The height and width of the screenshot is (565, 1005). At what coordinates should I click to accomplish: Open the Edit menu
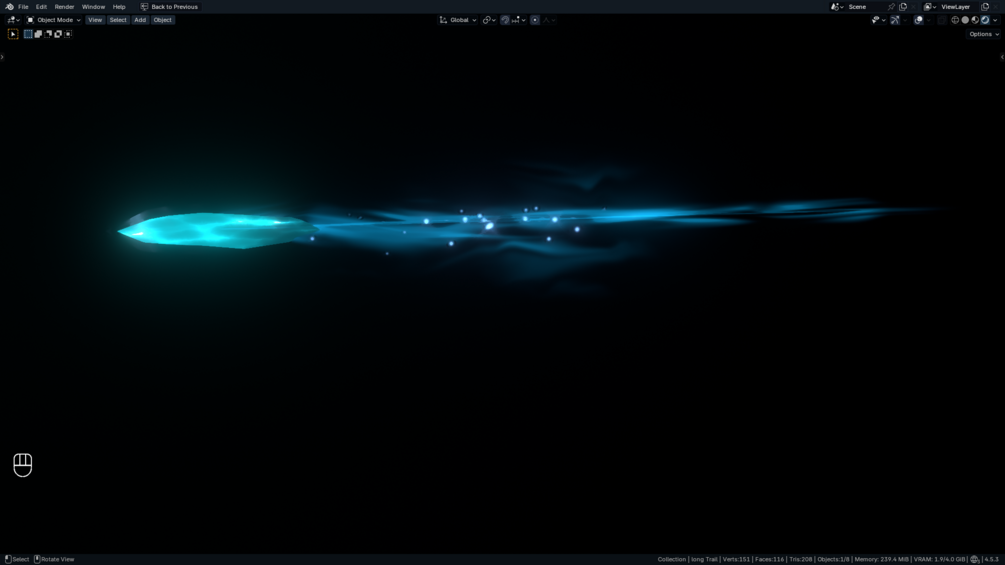[41, 6]
